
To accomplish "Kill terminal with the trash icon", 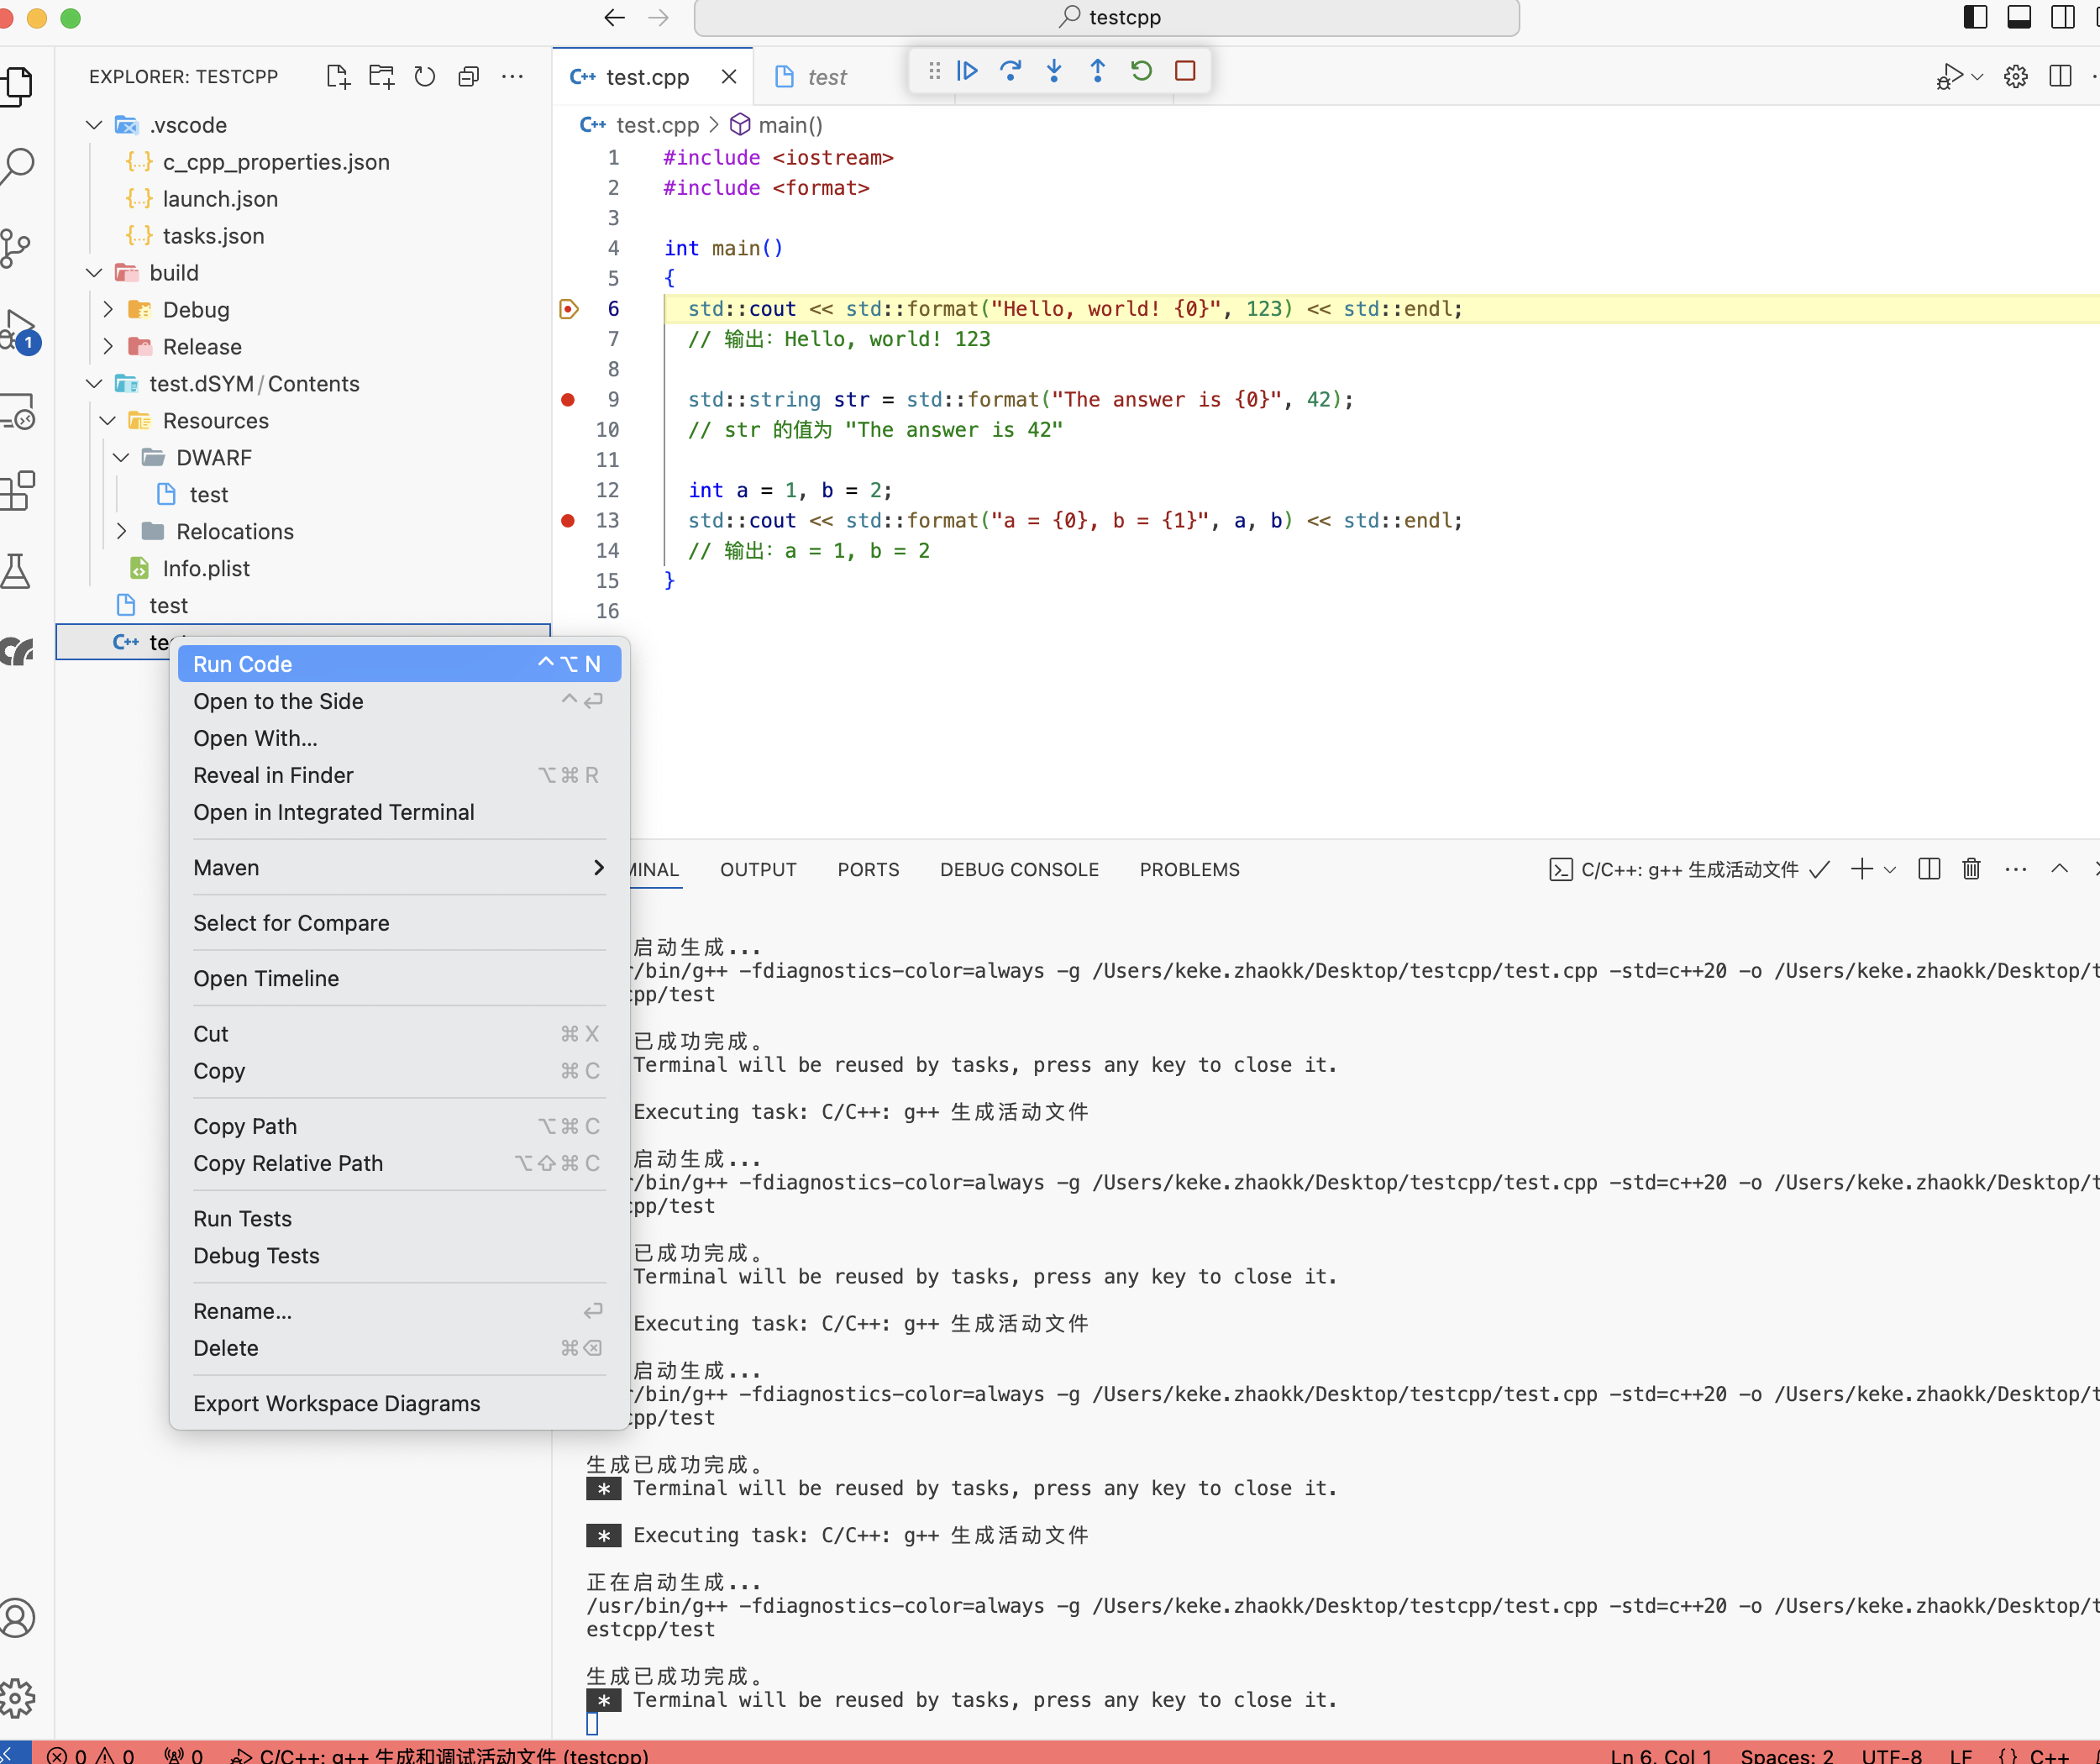I will (1971, 869).
